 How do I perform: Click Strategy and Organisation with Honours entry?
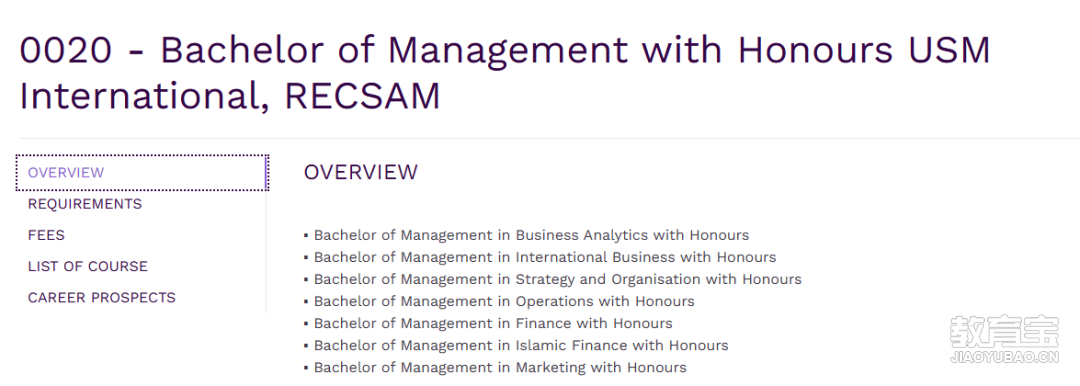tap(558, 279)
